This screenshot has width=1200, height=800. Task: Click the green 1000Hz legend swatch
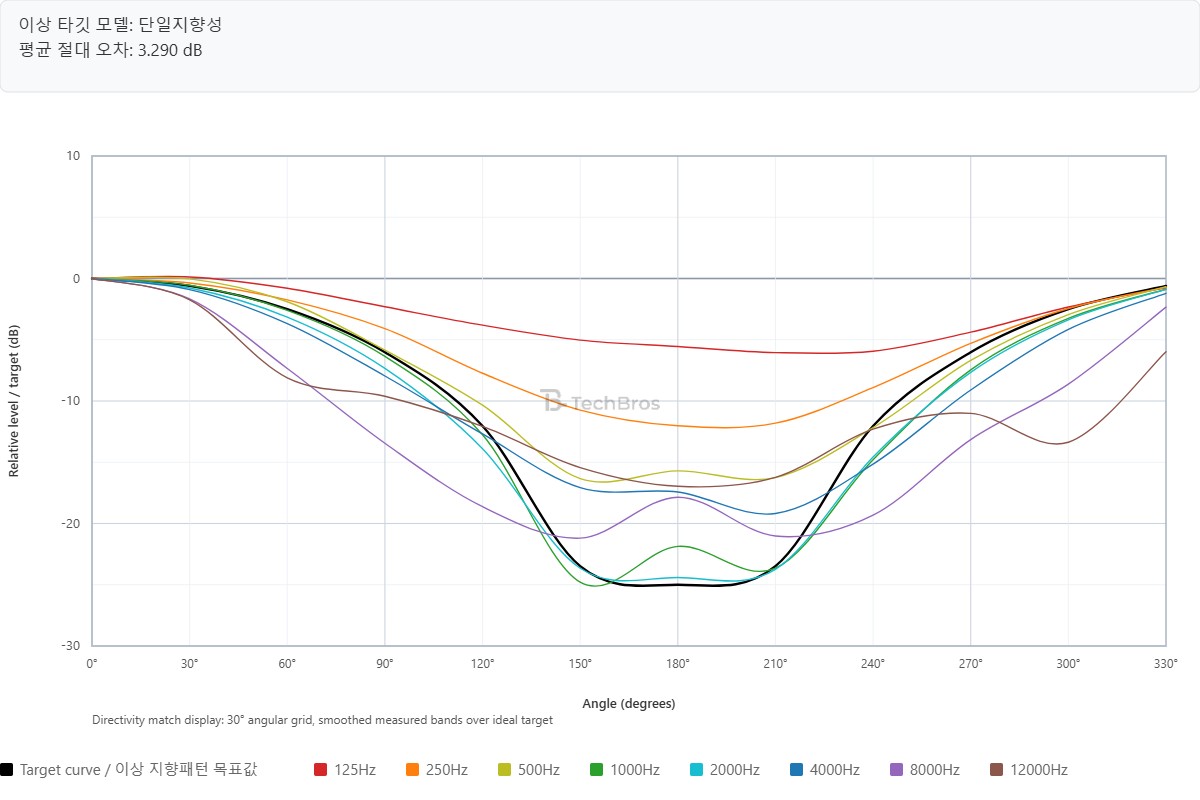[x=597, y=770]
